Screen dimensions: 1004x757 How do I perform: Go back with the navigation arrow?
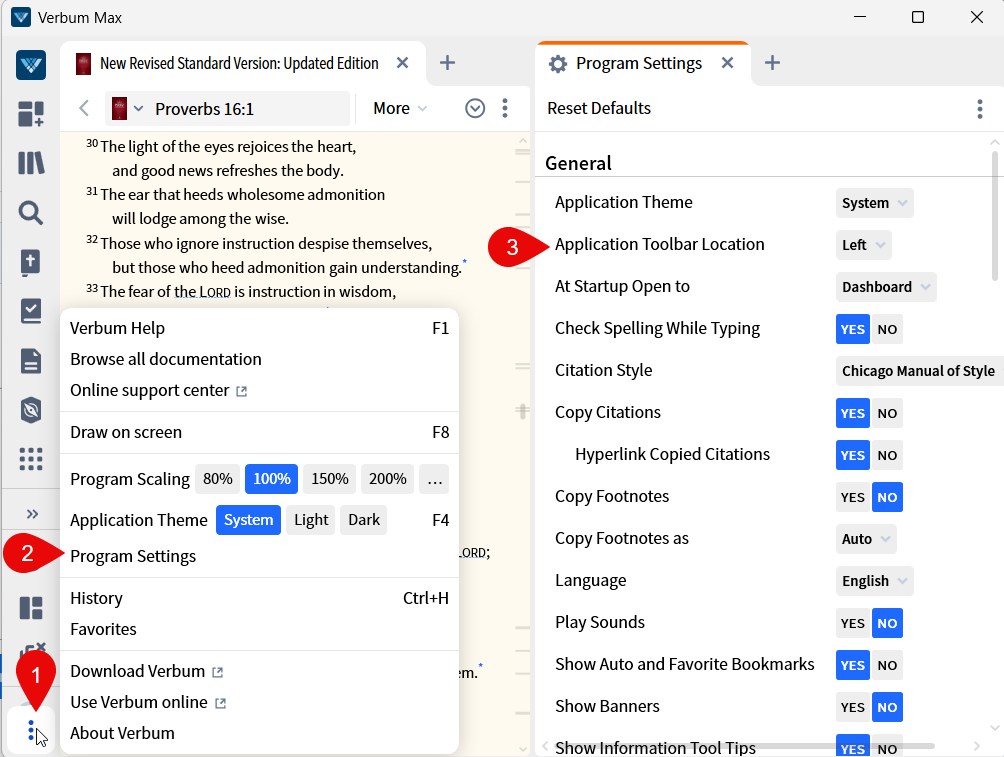pyautogui.click(x=84, y=108)
